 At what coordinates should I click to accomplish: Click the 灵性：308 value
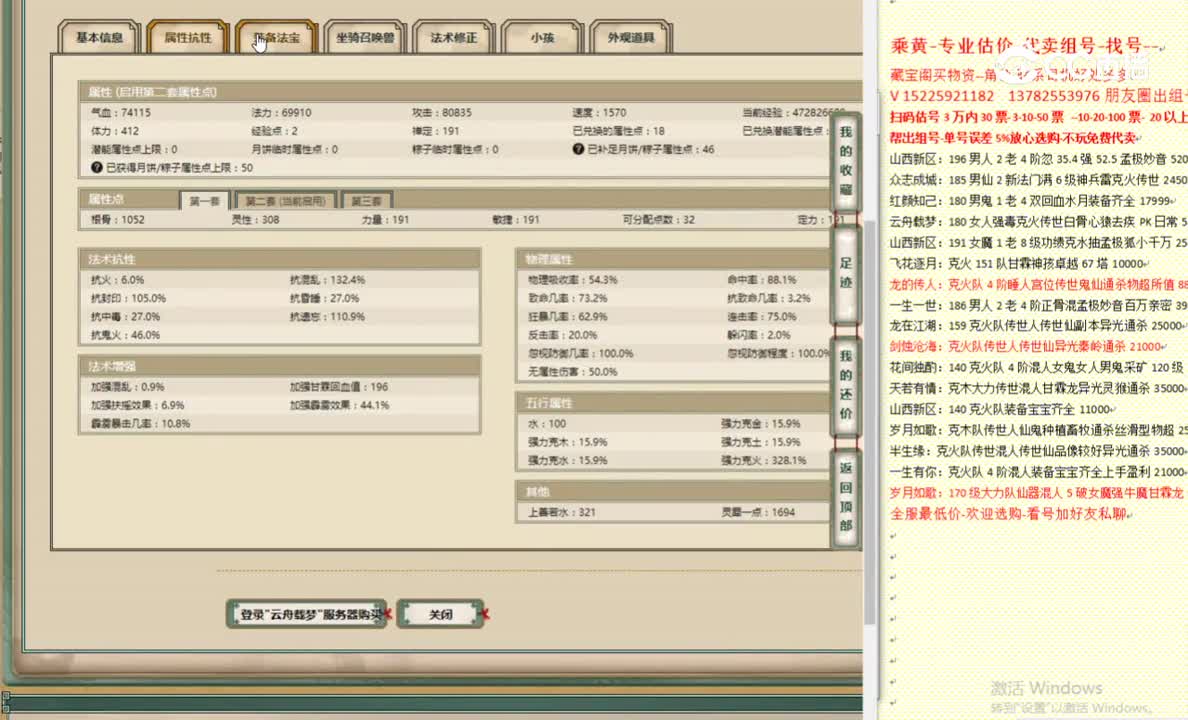[x=255, y=220]
